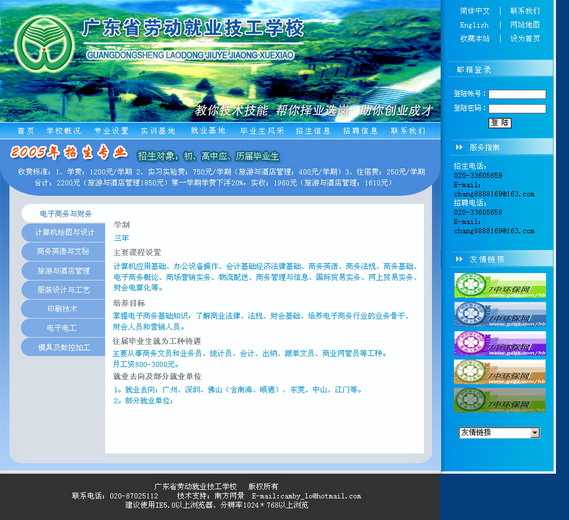Viewport: 569px width, 520px height.
Task: Select the 模具及数控加工 tab
Action: [64, 347]
